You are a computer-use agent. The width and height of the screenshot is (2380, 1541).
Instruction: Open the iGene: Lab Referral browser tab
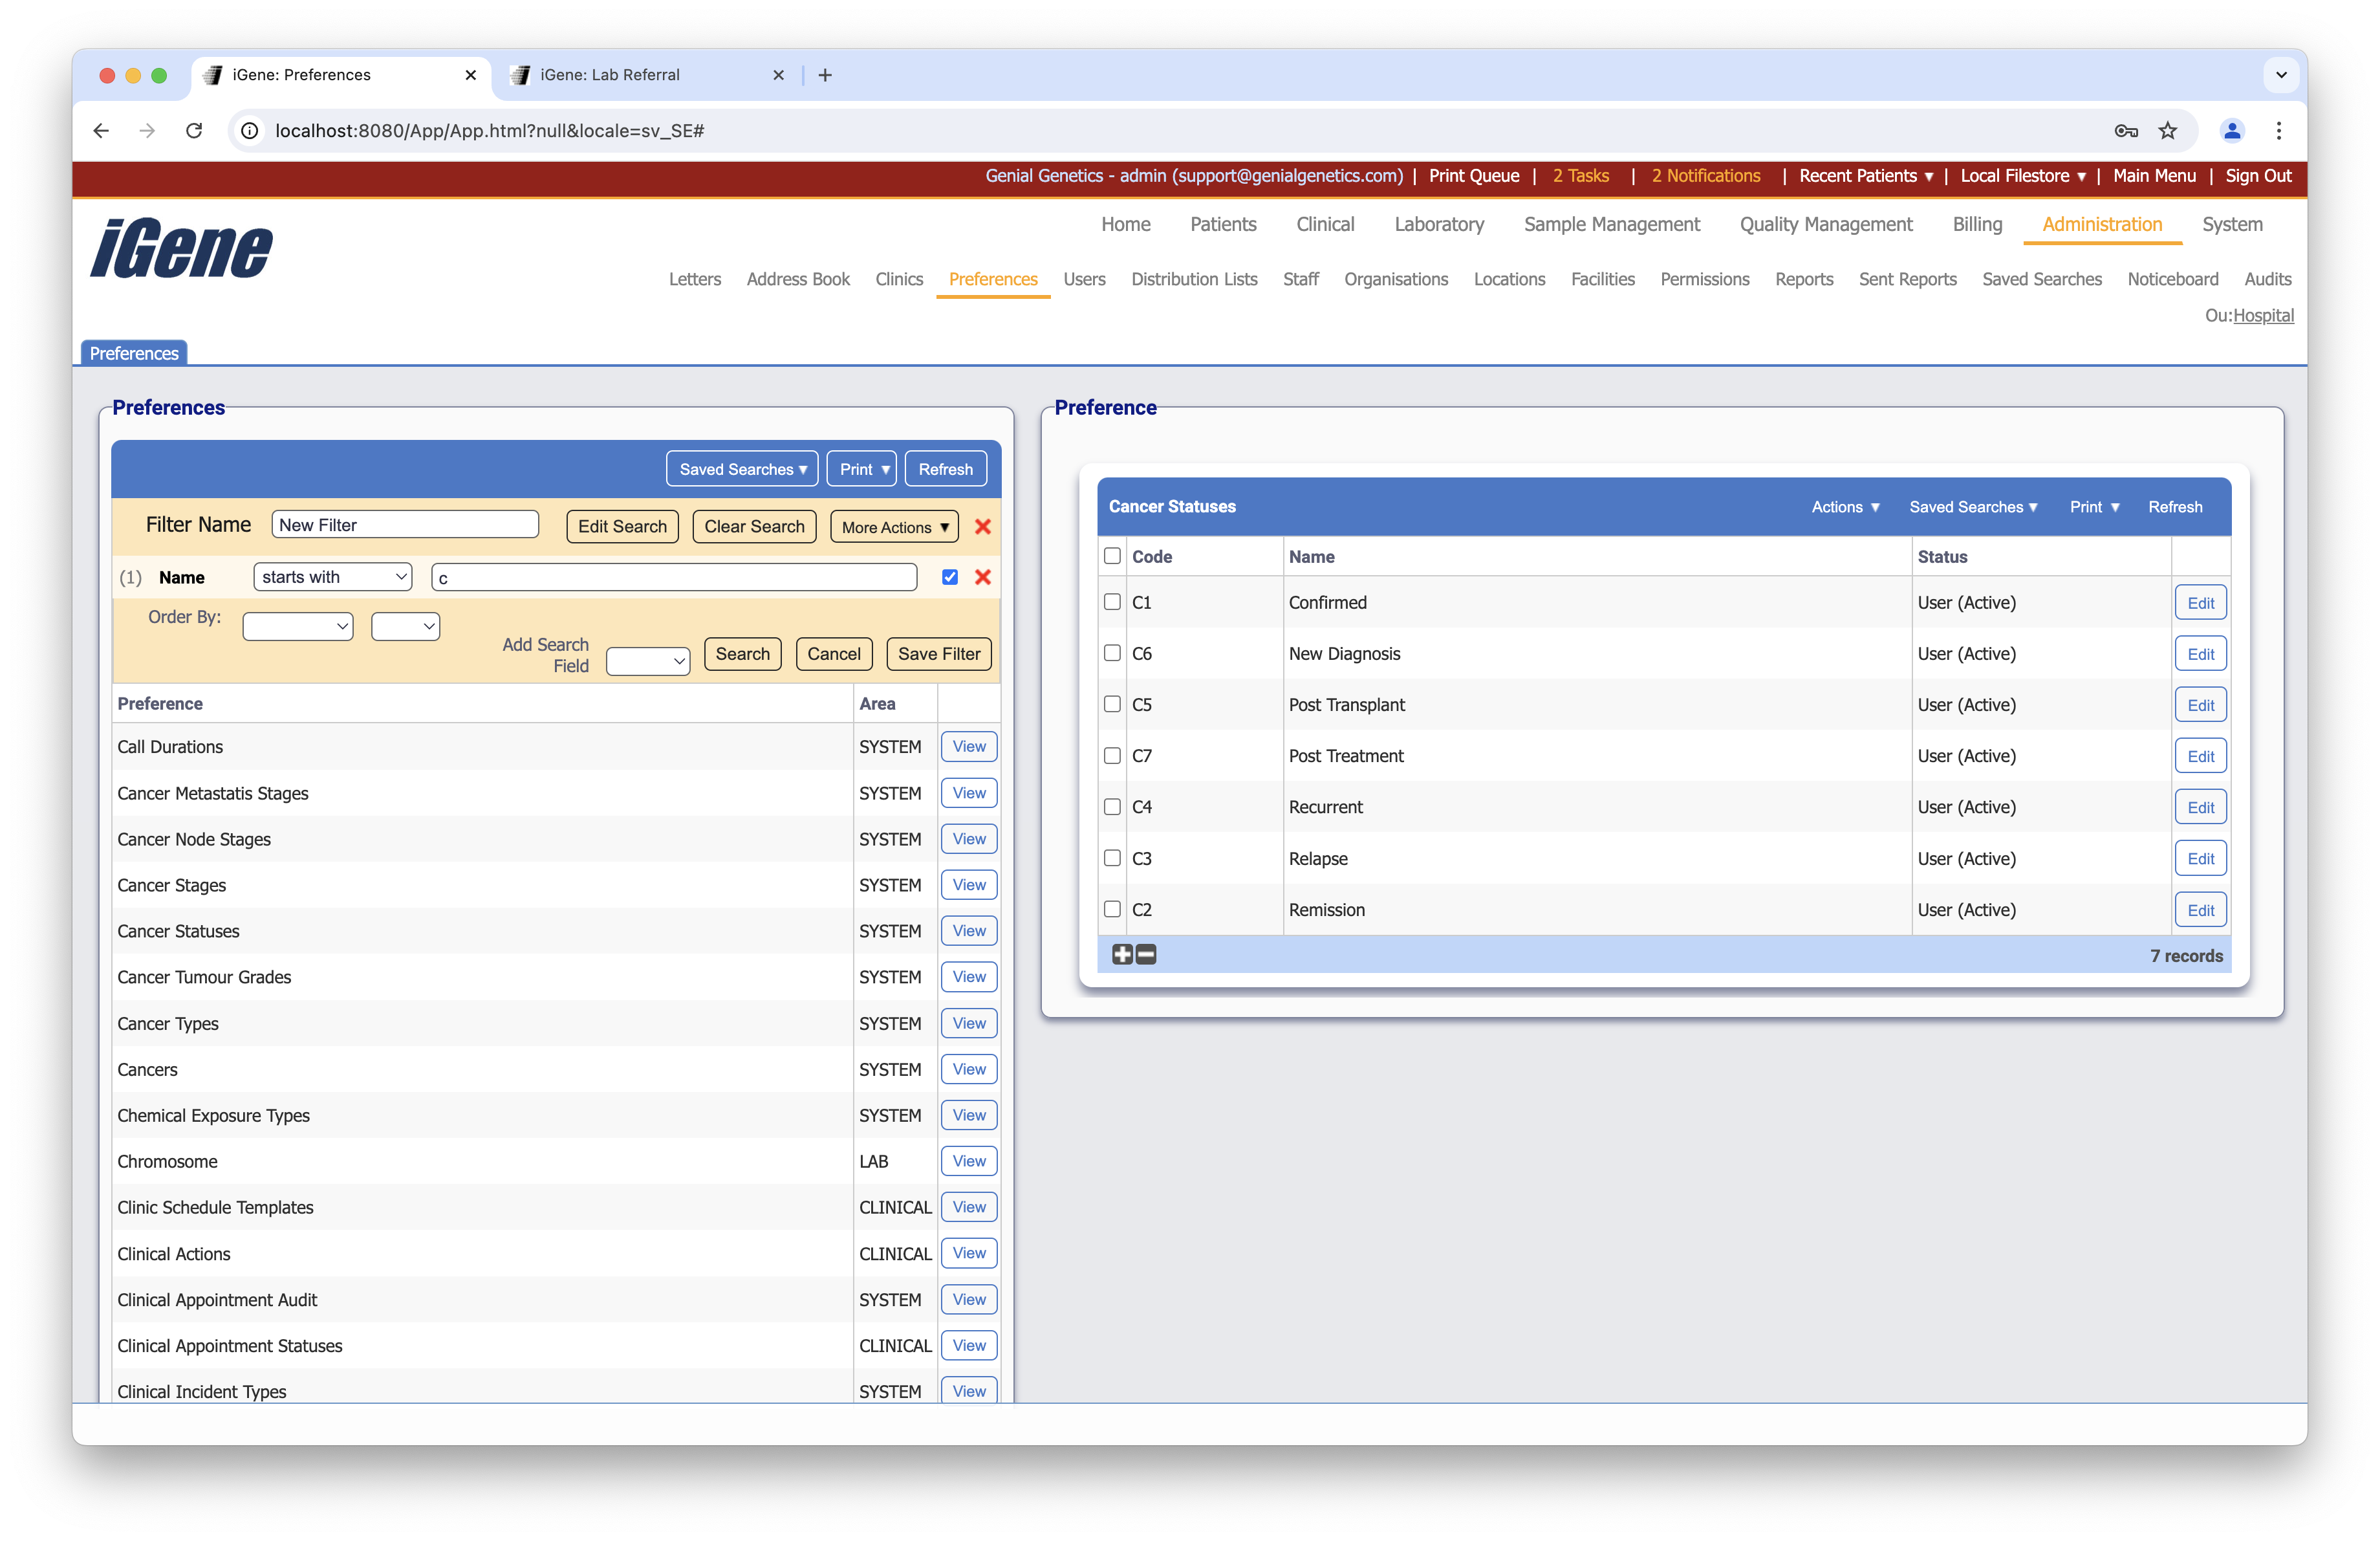tap(610, 75)
